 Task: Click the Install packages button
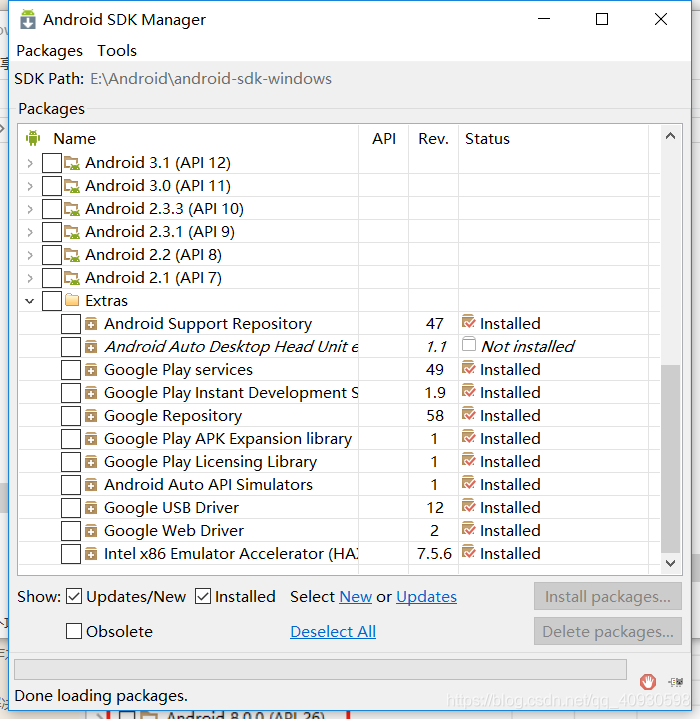607,596
